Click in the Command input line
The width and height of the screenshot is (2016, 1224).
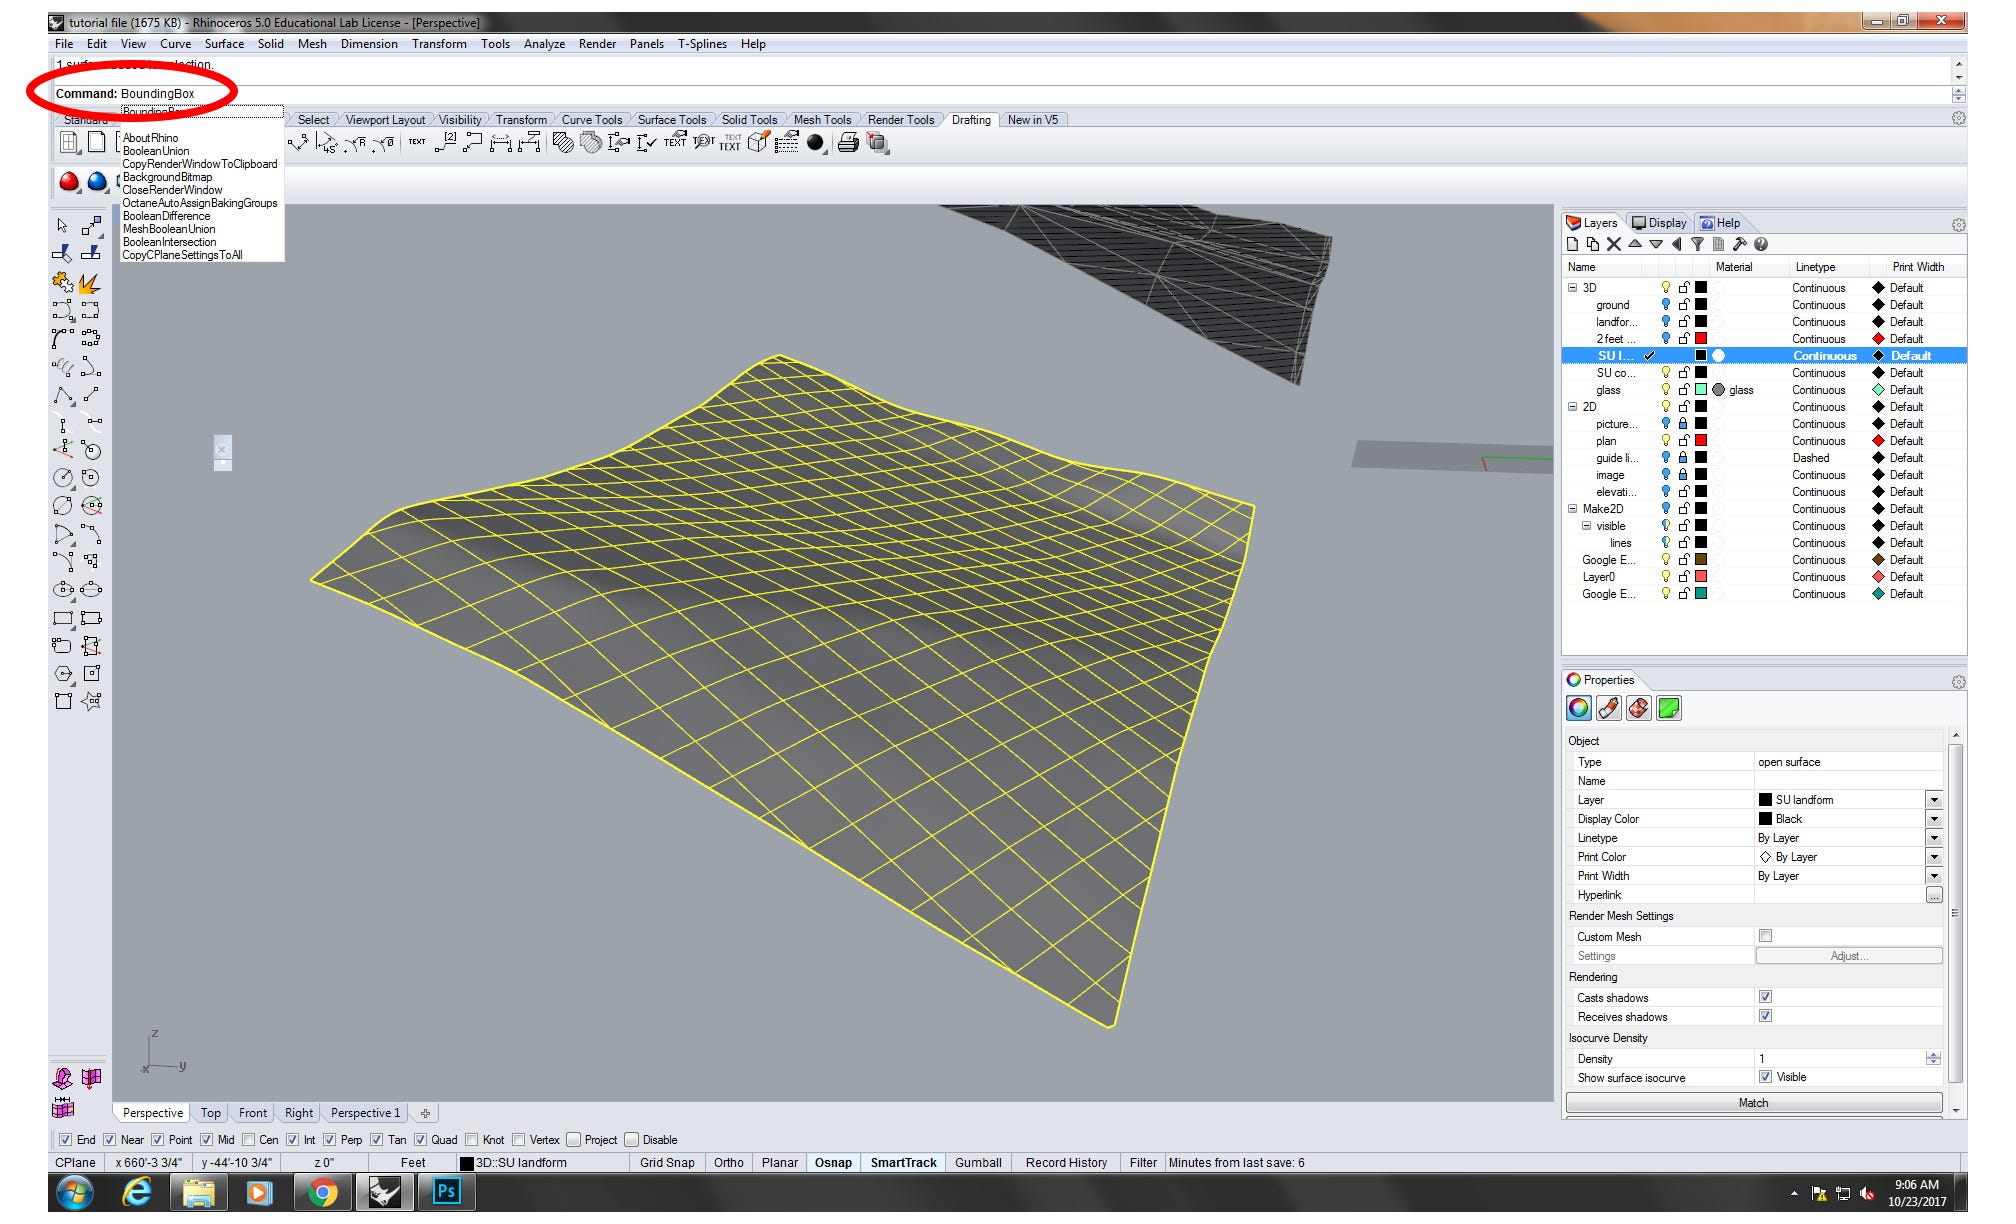(1000, 94)
